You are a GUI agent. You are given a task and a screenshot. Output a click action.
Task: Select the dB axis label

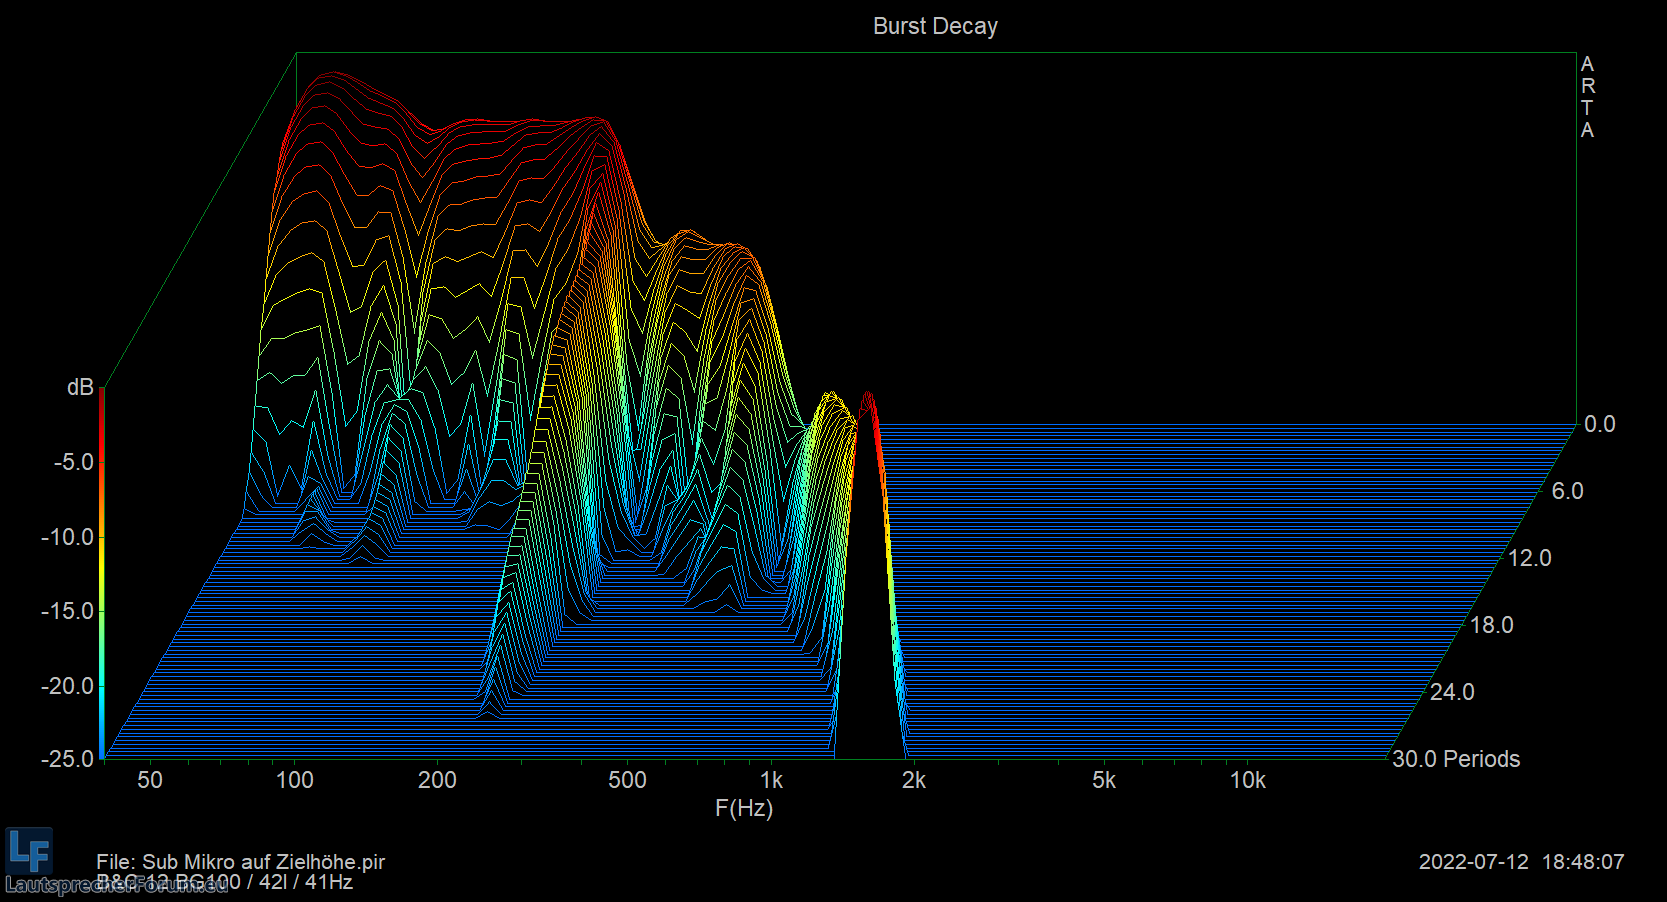pyautogui.click(x=80, y=388)
